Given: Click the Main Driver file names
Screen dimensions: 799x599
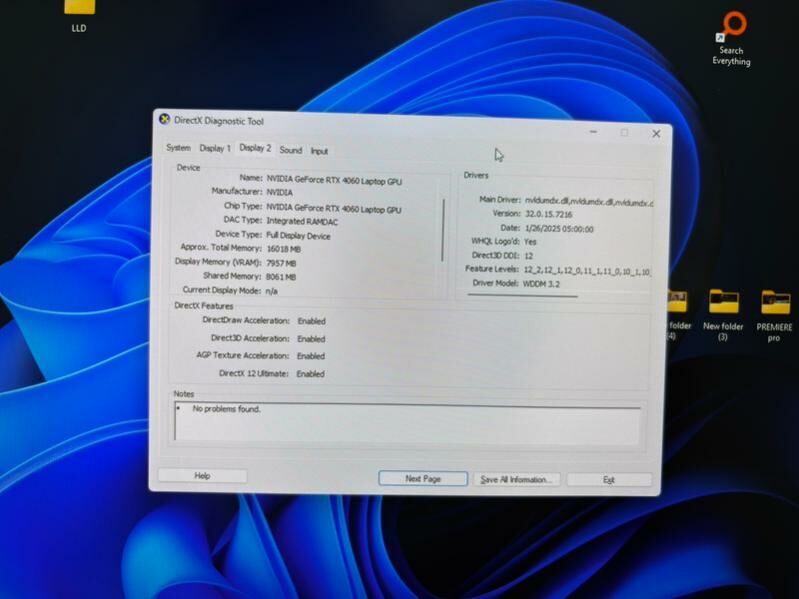Looking at the screenshot, I should [589, 203].
